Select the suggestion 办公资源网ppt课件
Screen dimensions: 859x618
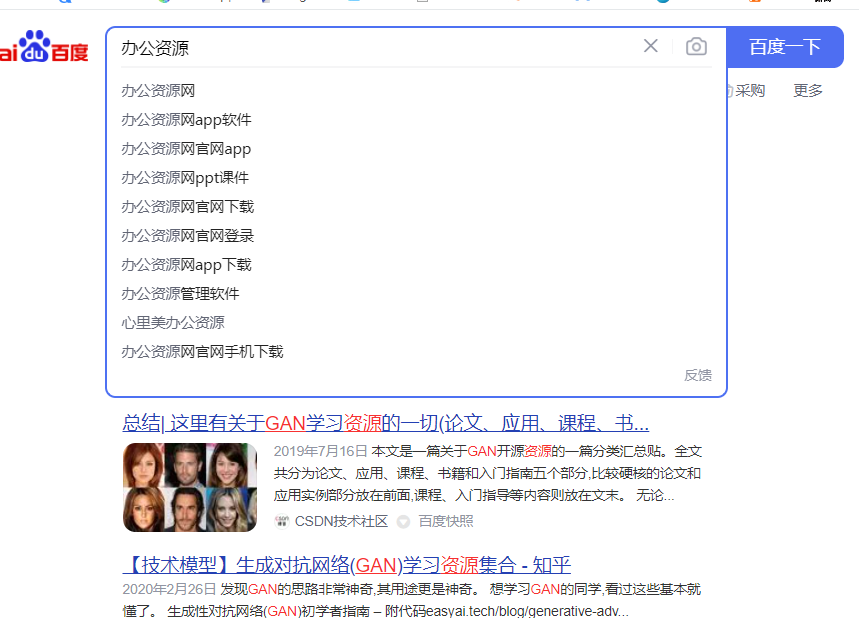pos(185,178)
